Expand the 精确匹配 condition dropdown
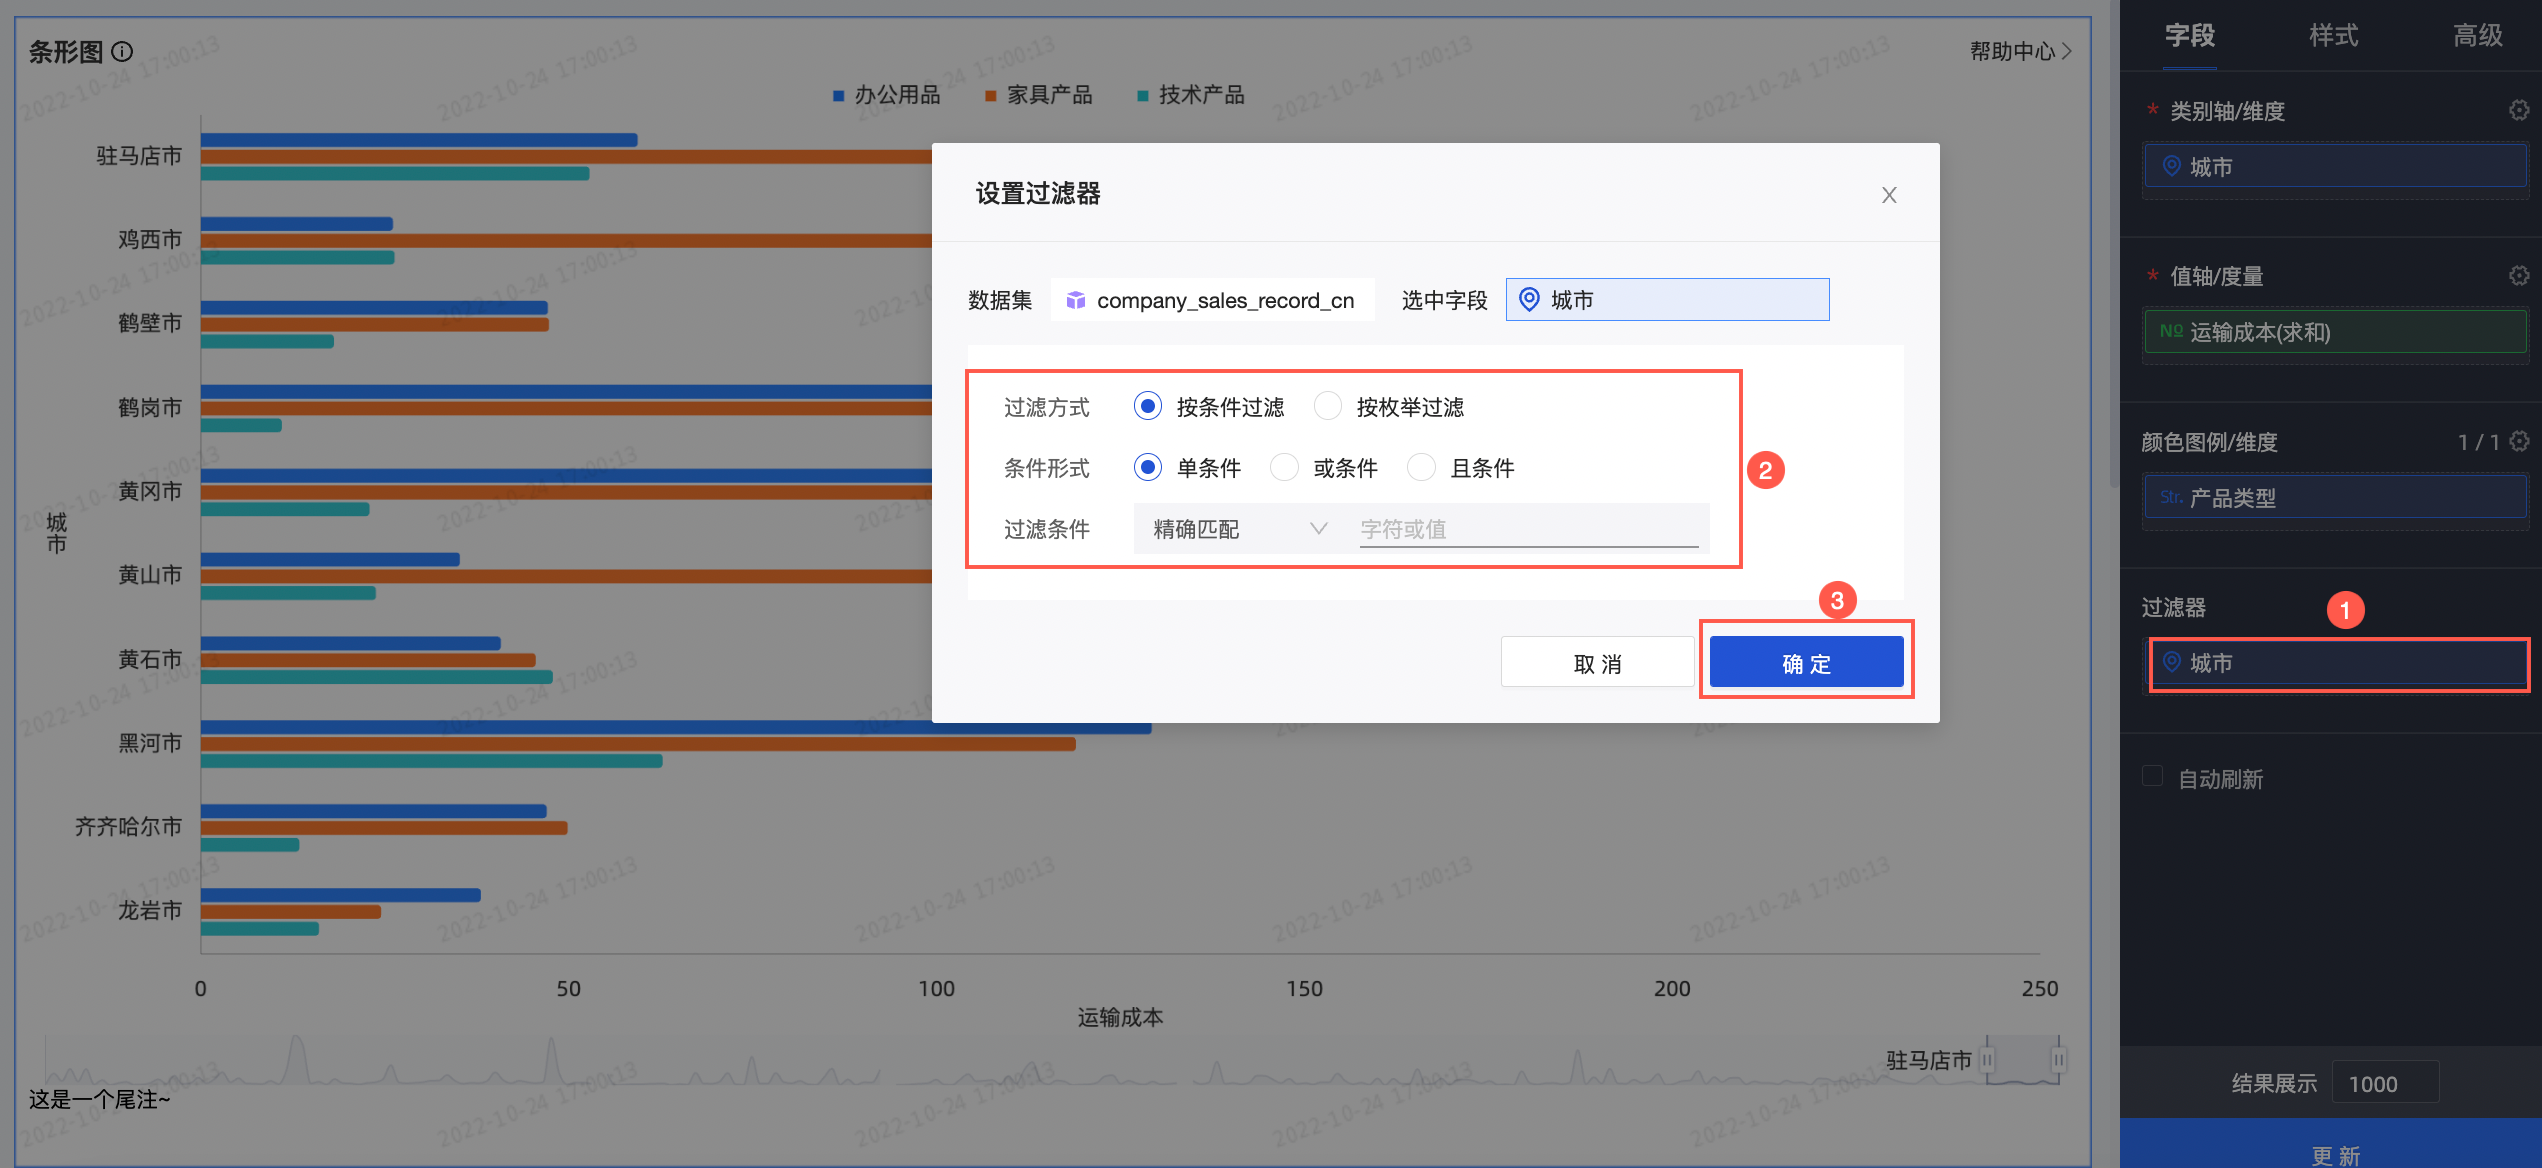This screenshot has height=1168, width=2542. point(1240,529)
